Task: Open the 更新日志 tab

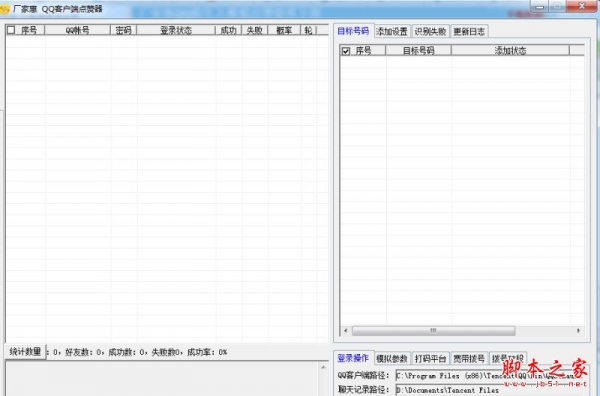Action: tap(469, 31)
